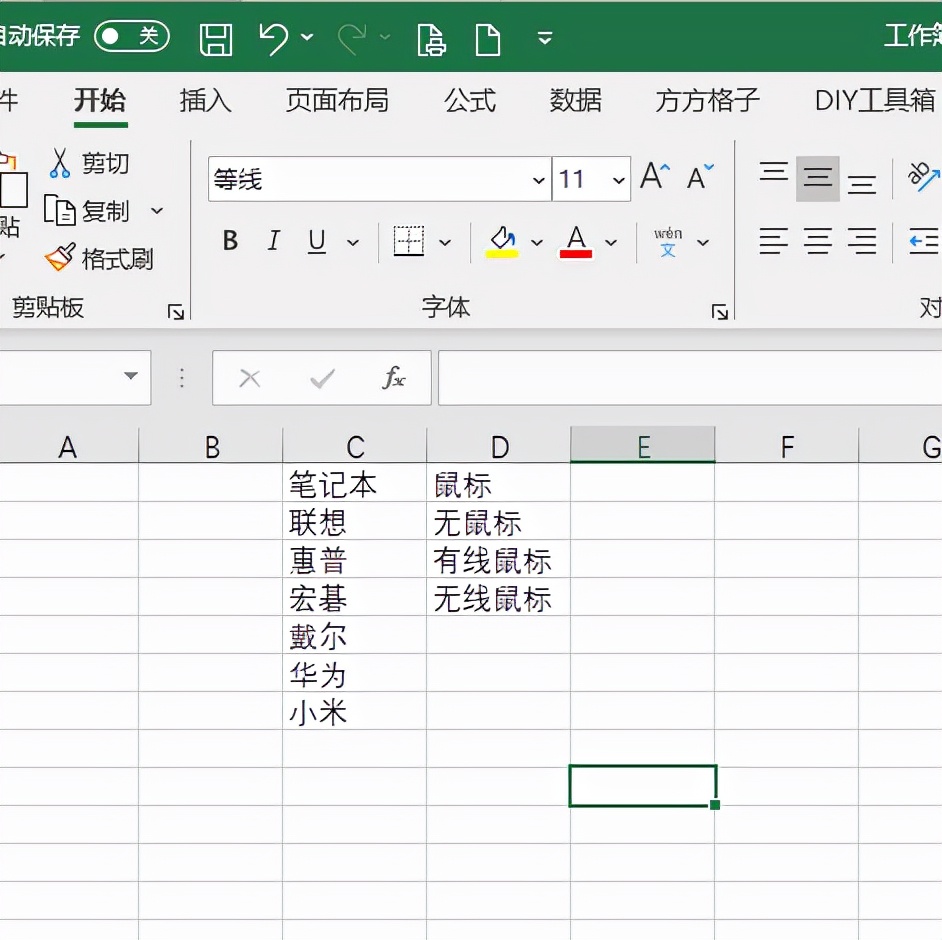Open the font name 等线 dropdown
This screenshot has height=940, width=942.
point(538,180)
